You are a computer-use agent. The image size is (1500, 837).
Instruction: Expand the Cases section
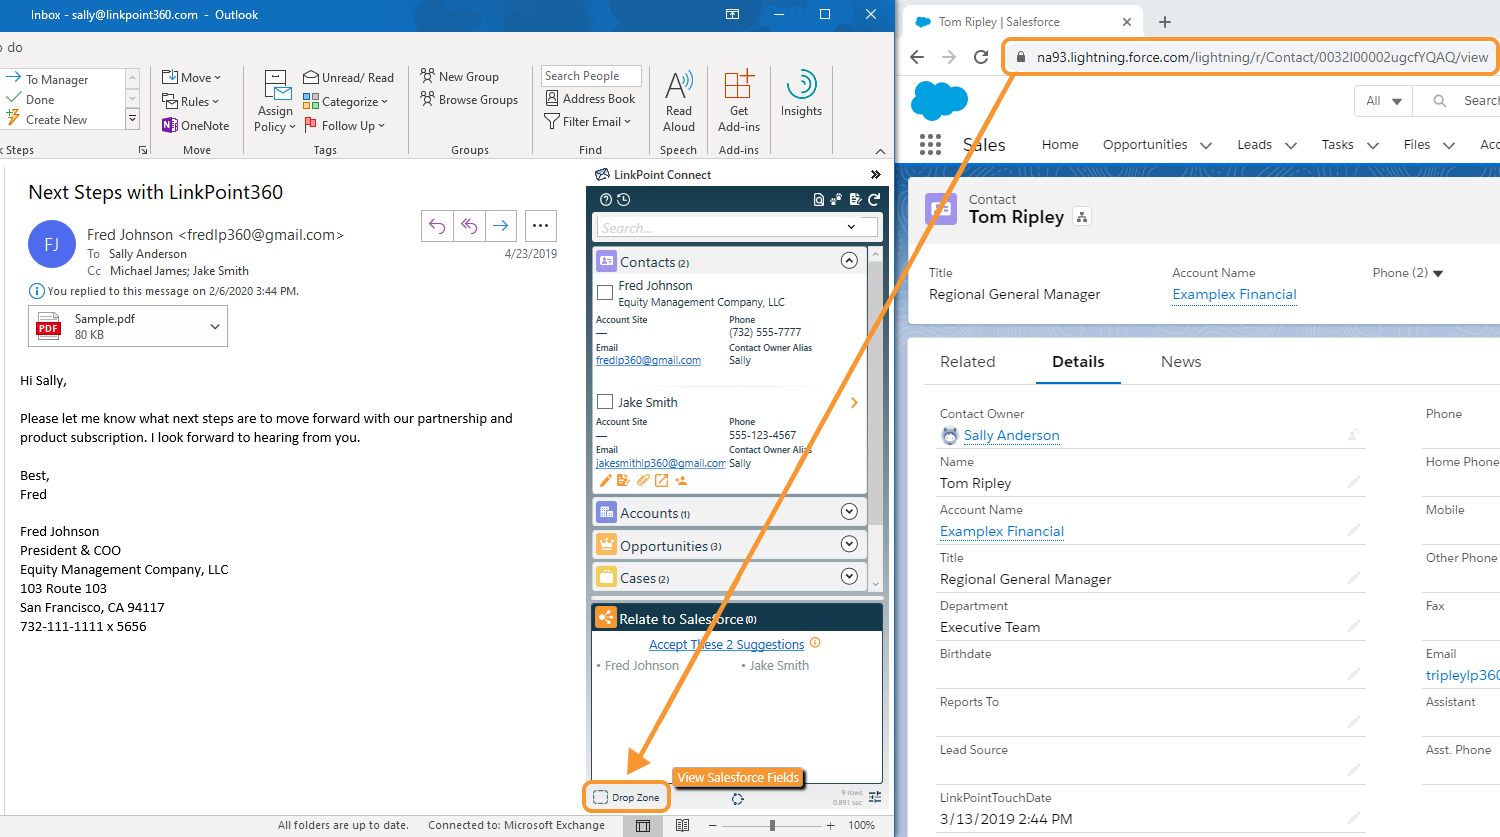tap(849, 576)
